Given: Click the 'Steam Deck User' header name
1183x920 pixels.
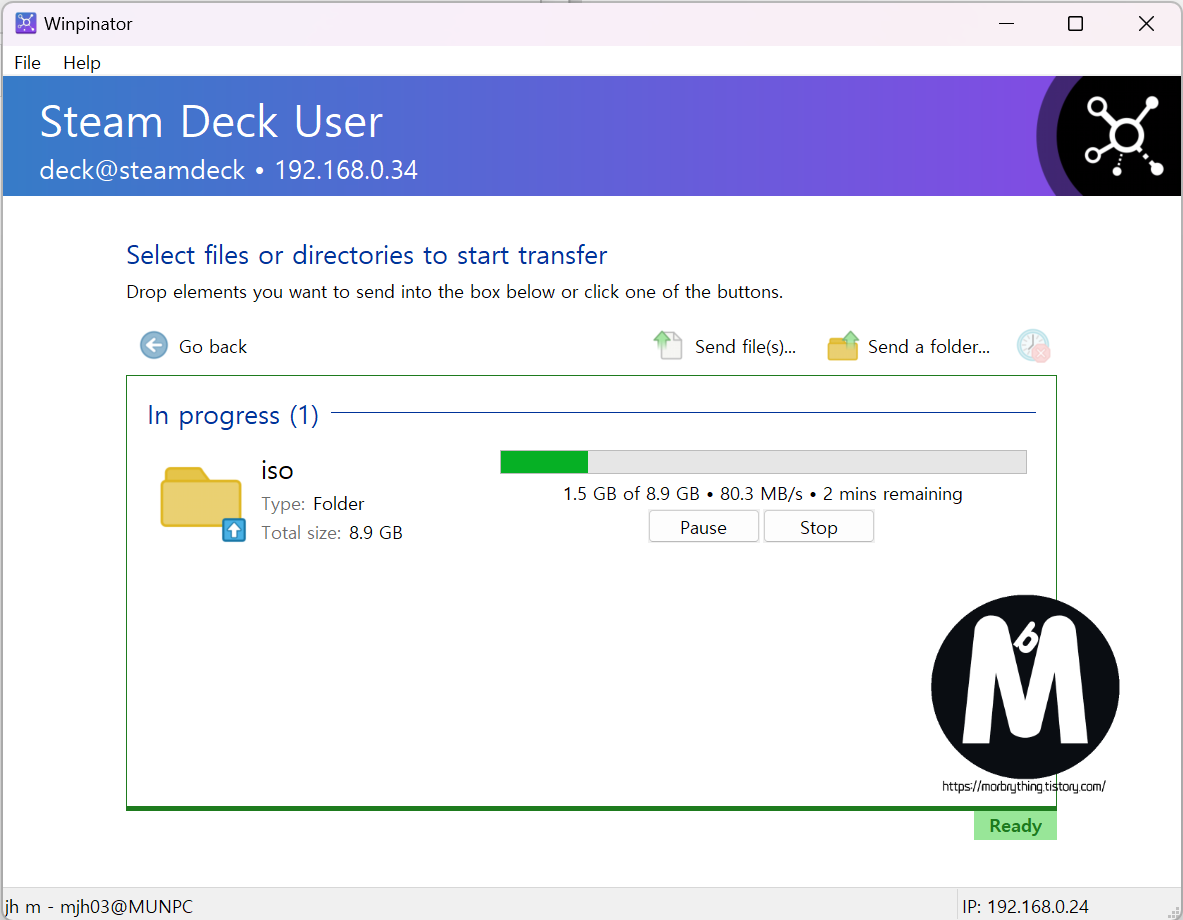Looking at the screenshot, I should 211,122.
